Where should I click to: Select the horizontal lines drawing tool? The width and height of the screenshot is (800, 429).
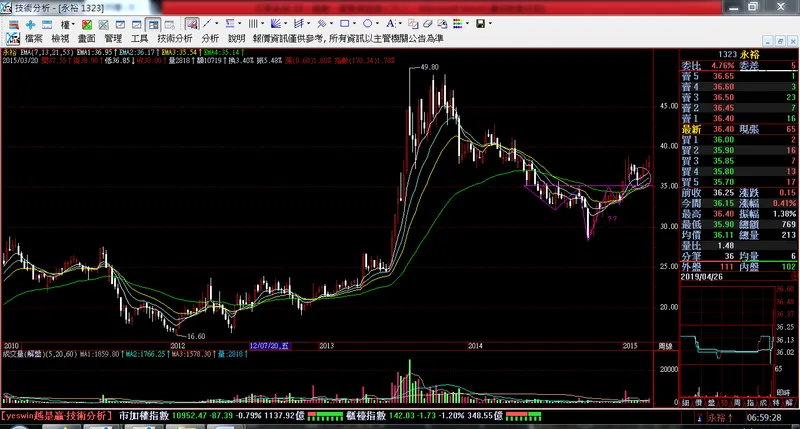click(230, 23)
